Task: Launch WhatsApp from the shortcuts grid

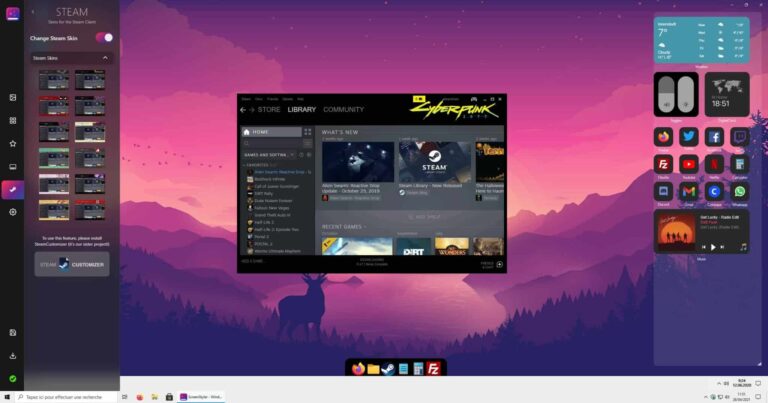Action: [740, 191]
